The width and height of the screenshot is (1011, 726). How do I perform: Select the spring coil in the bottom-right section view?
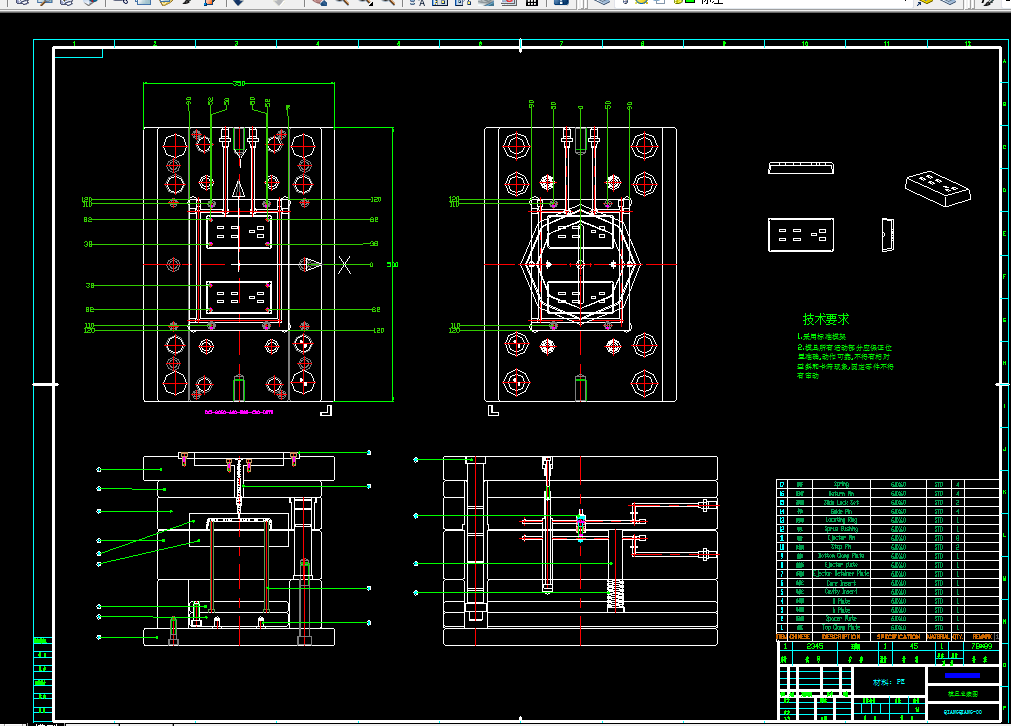[616, 594]
